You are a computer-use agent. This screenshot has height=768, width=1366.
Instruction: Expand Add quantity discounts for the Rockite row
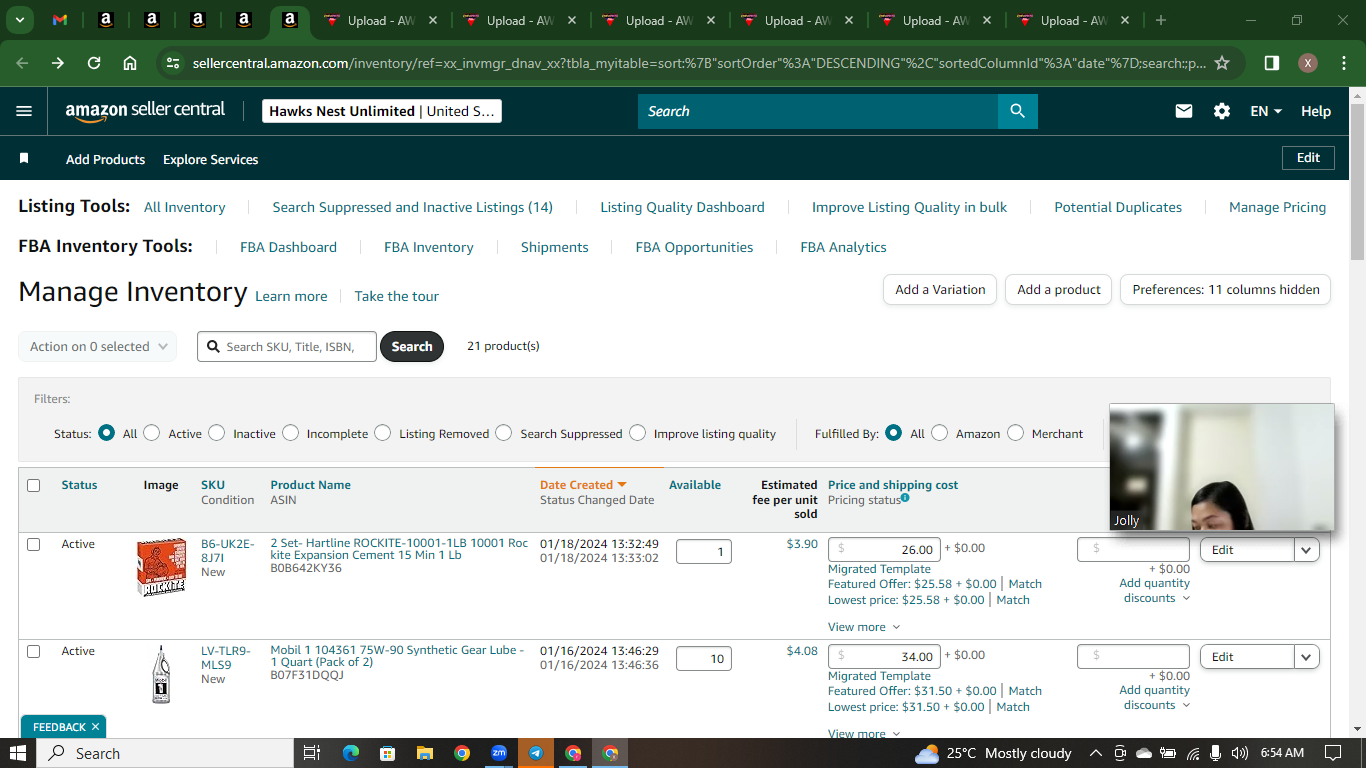pos(1155,590)
